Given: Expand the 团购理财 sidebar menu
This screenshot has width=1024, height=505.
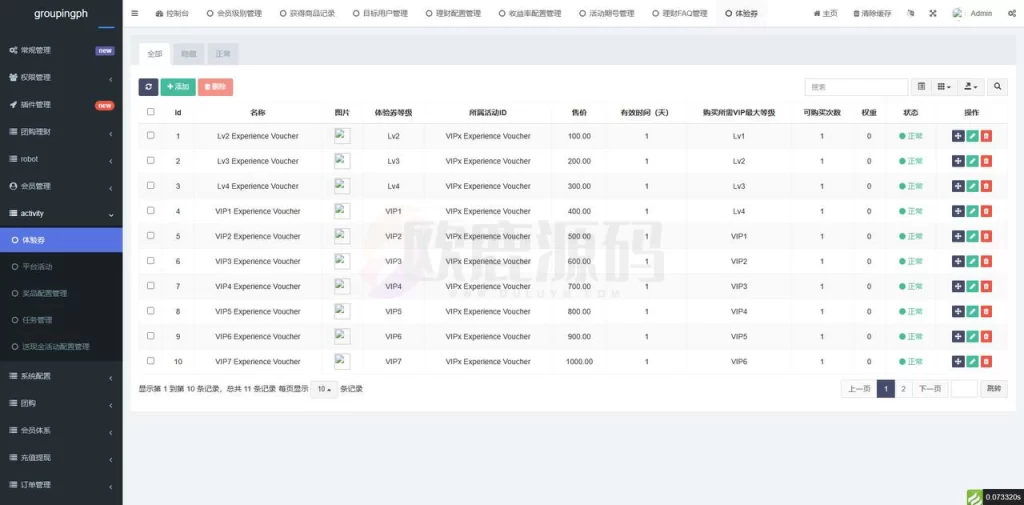Looking at the screenshot, I should click(61, 132).
